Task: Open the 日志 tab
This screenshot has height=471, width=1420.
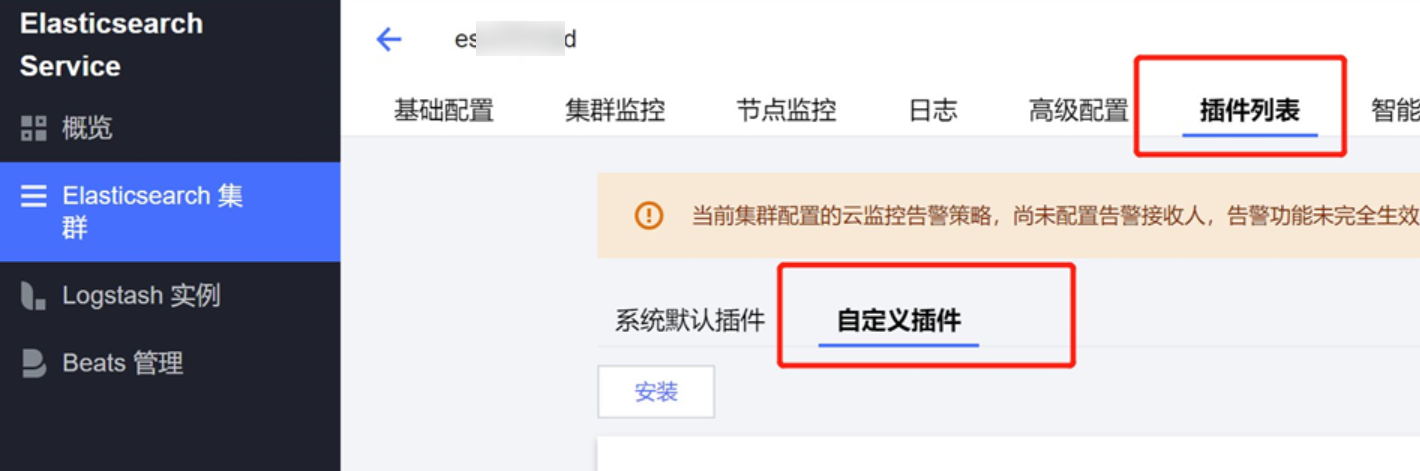Action: [x=933, y=110]
